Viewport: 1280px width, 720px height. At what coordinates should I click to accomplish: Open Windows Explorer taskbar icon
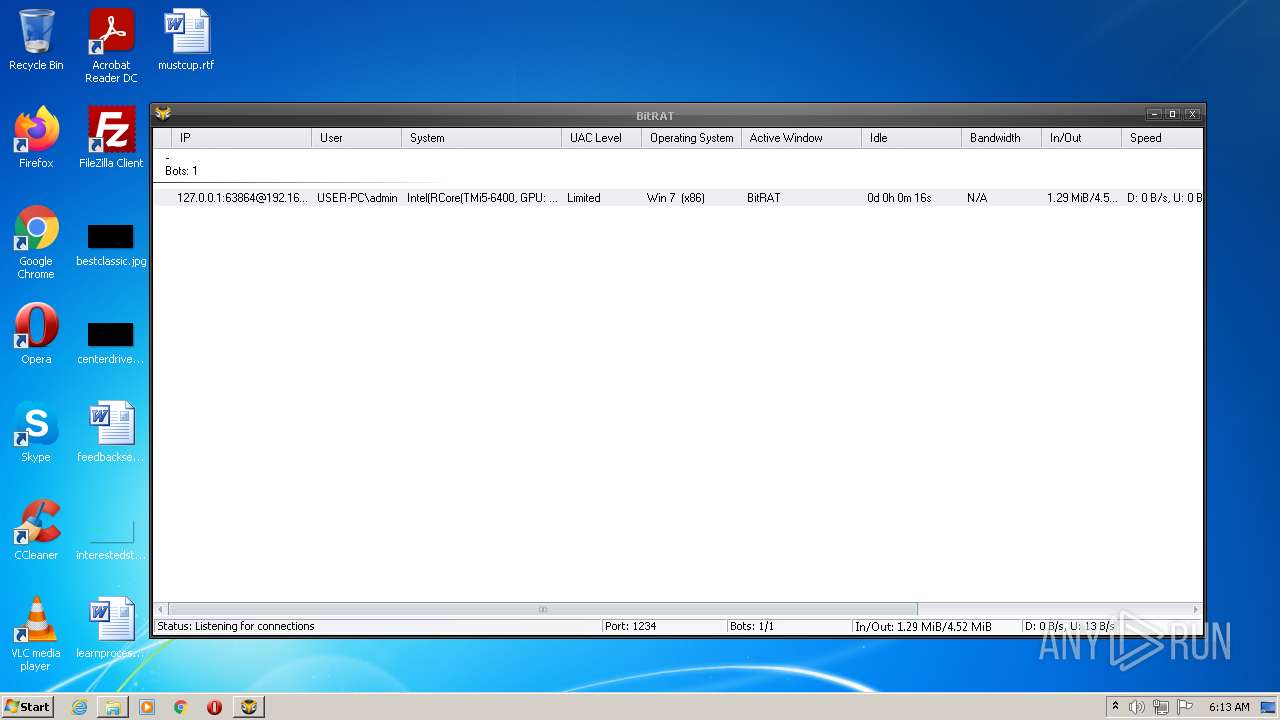[113, 707]
